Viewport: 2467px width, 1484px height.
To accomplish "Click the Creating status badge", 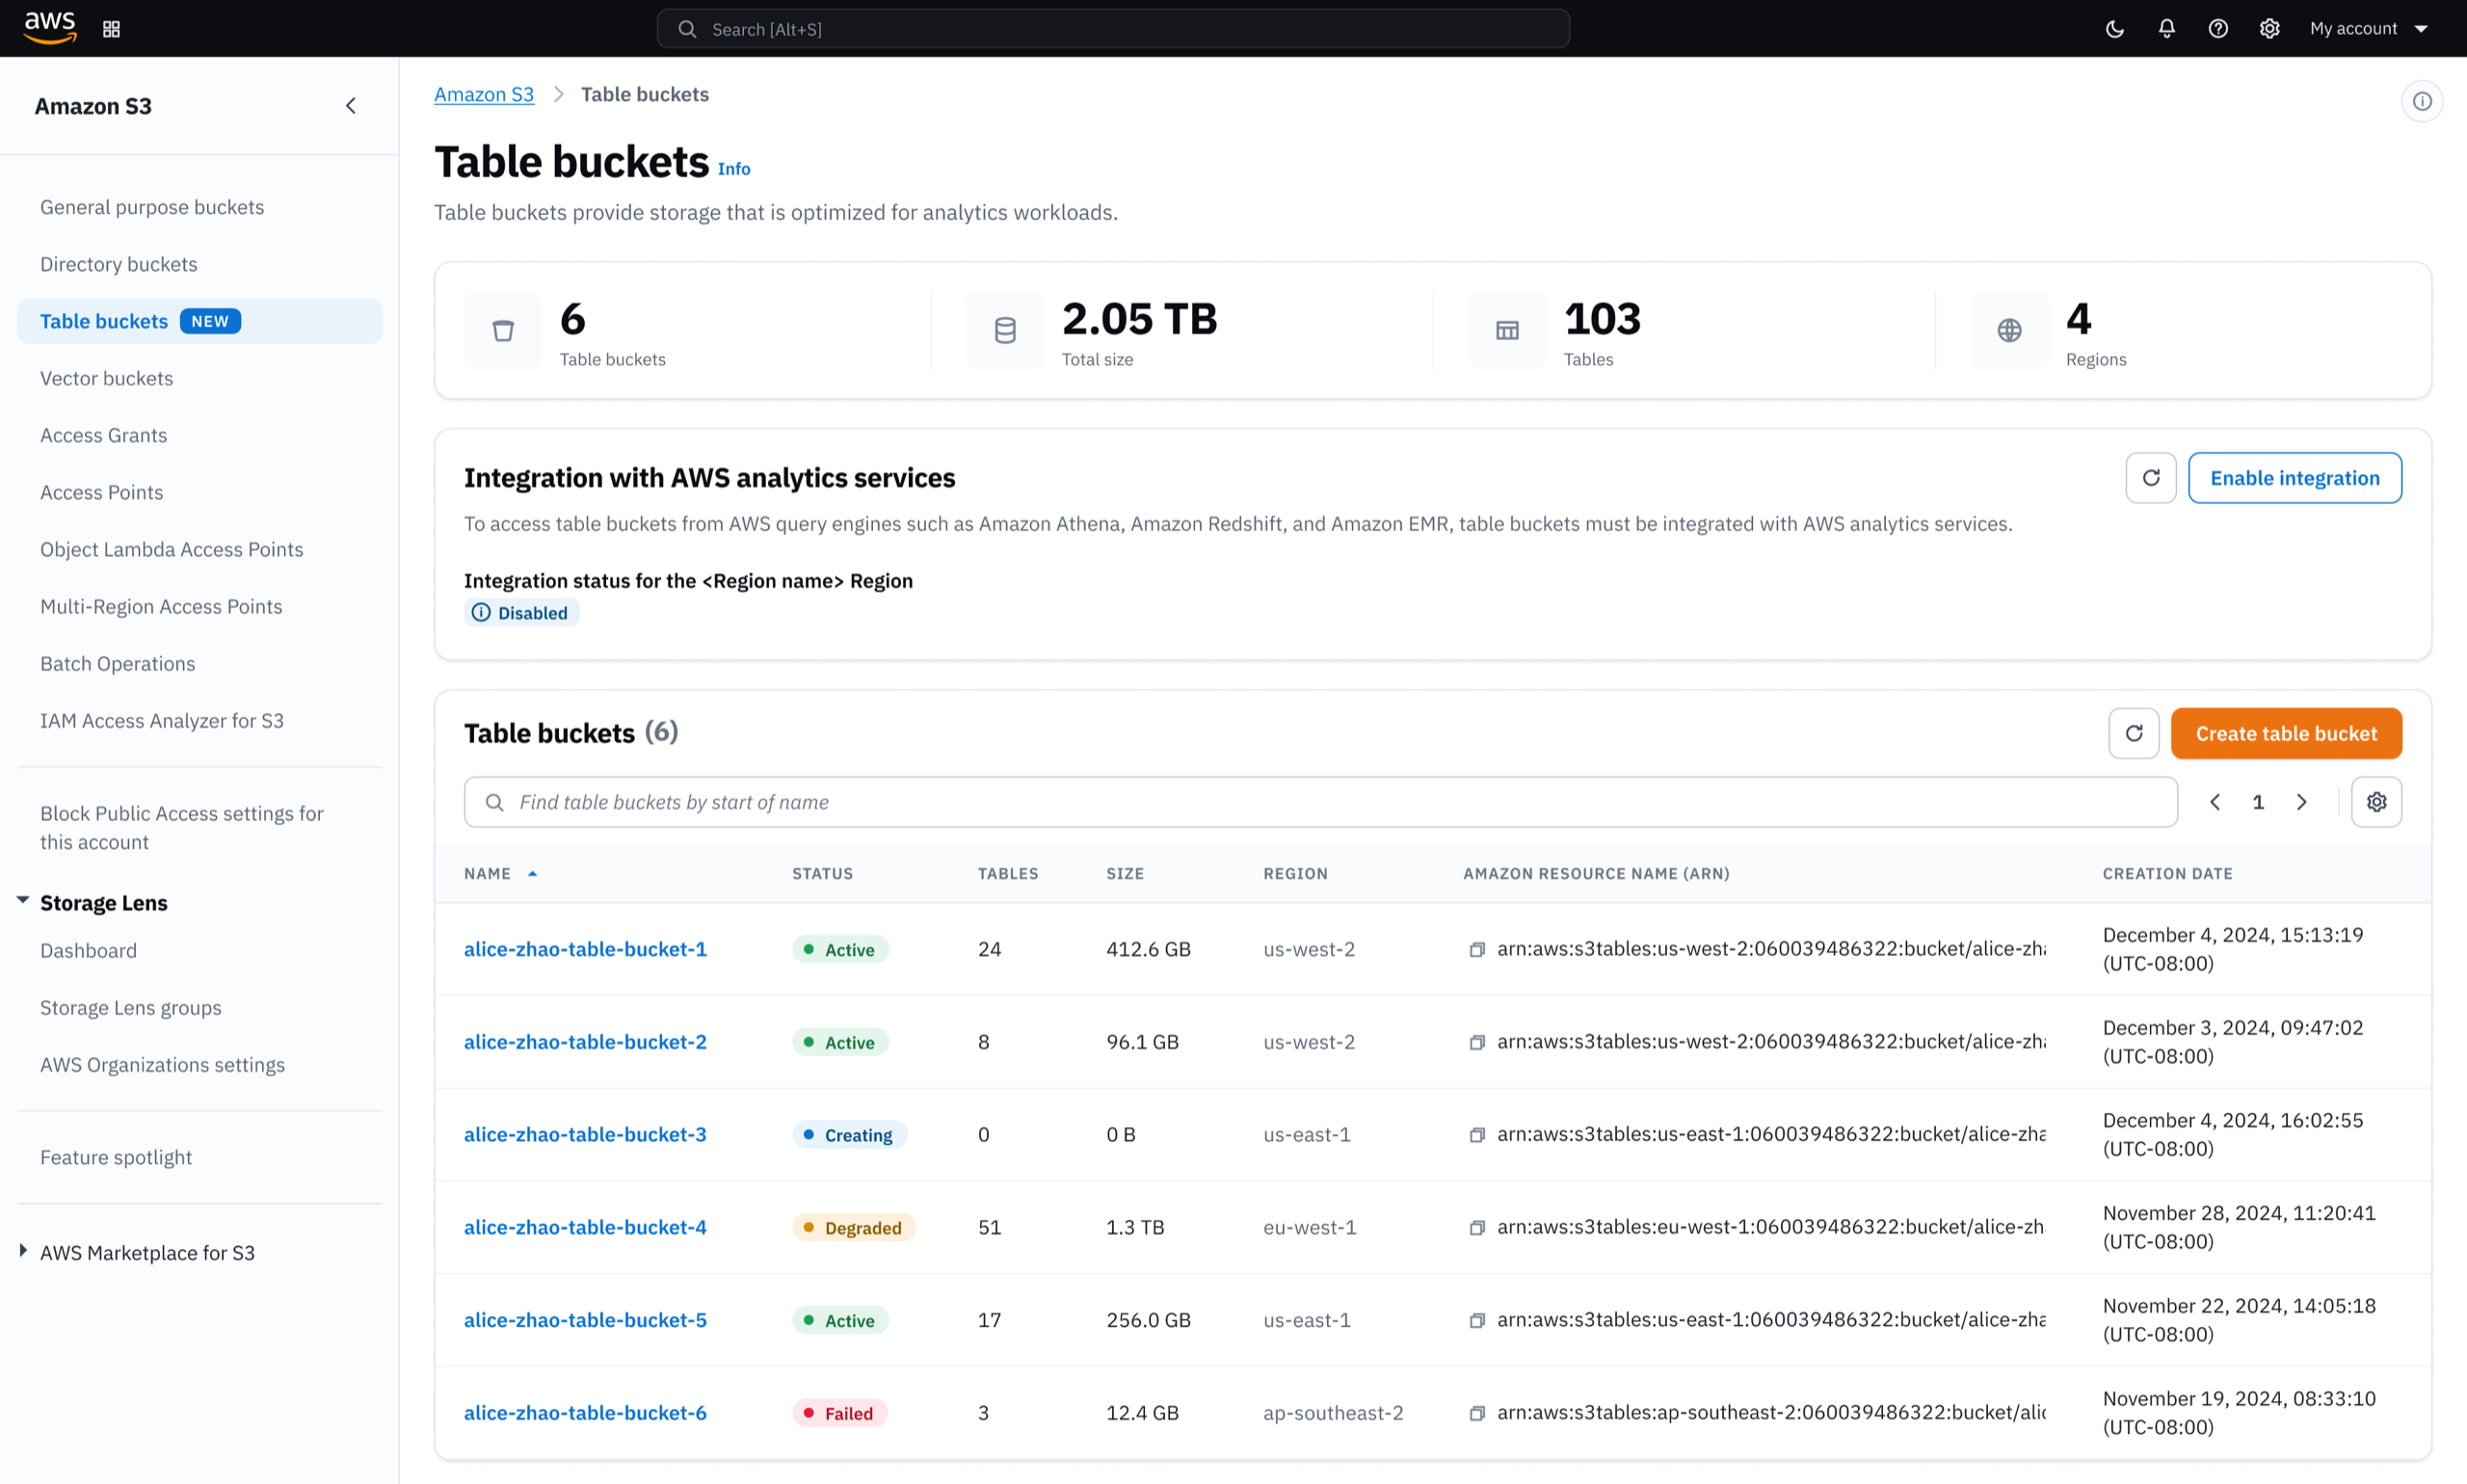I will (x=849, y=1135).
